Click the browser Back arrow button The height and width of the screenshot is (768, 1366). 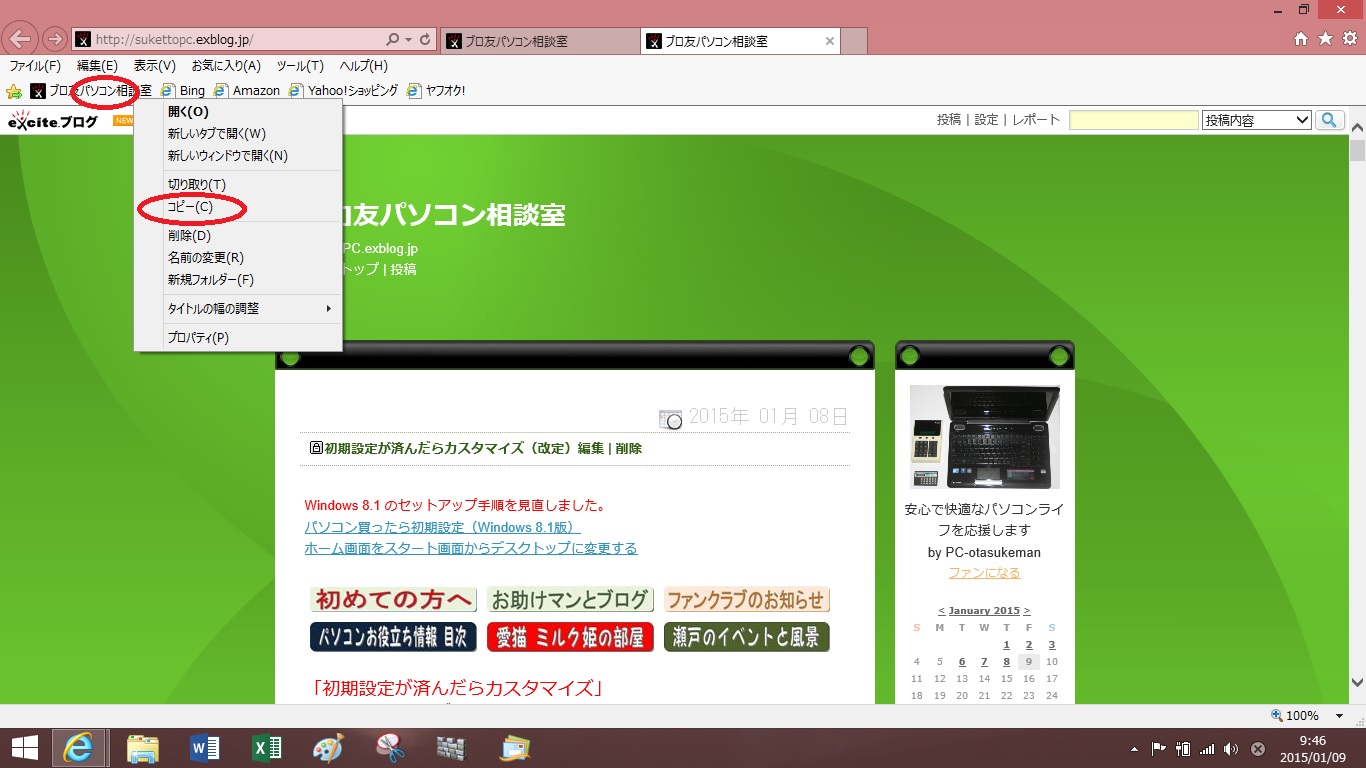tap(21, 40)
